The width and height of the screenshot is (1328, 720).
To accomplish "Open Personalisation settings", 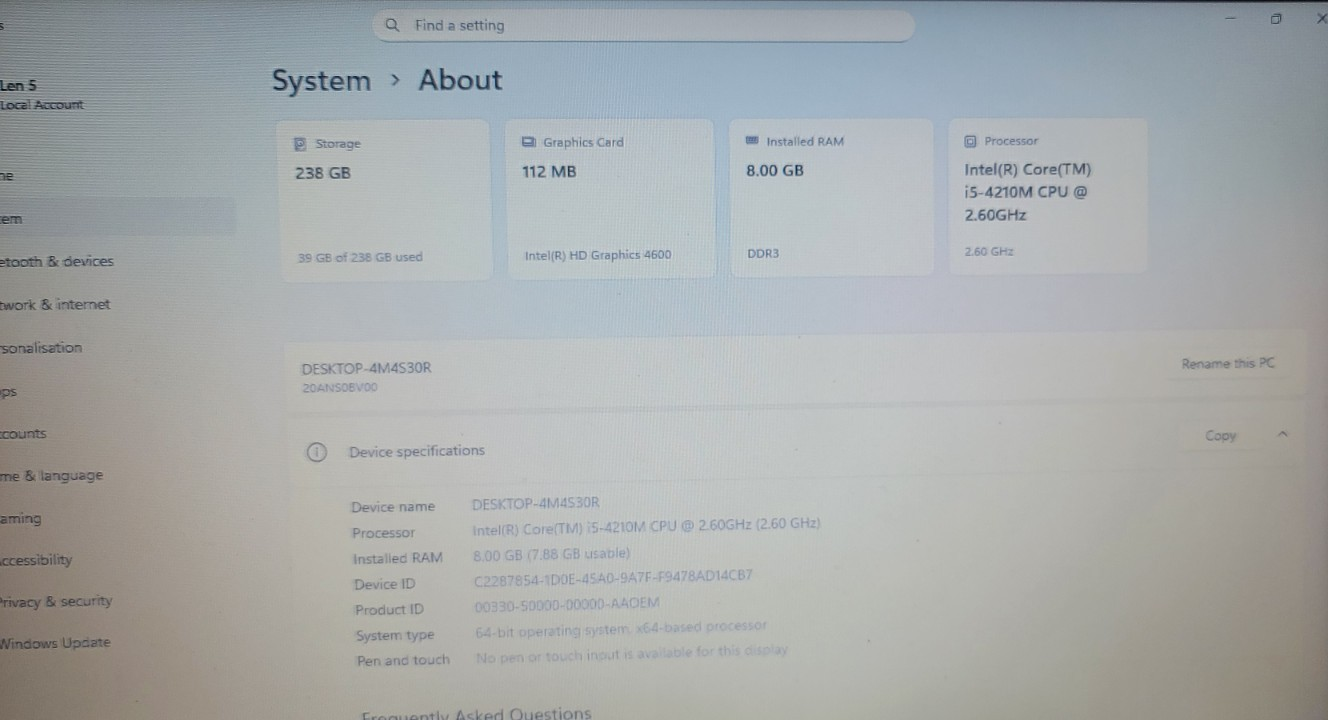I will (41, 348).
